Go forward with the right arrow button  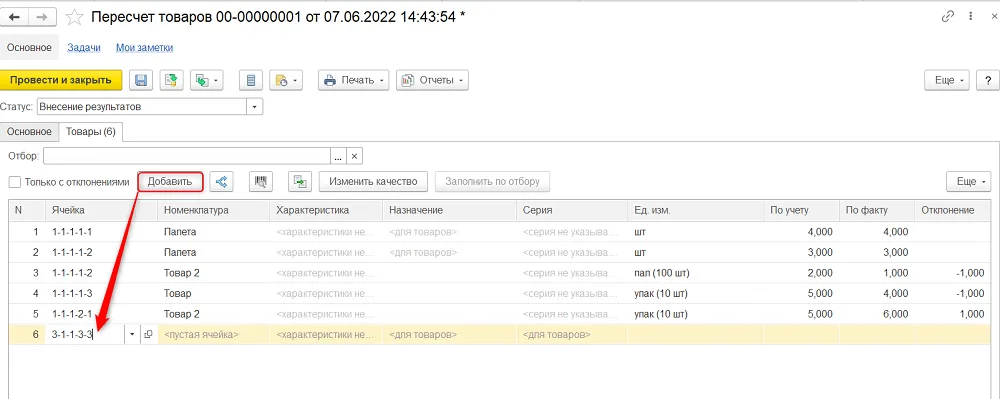(x=41, y=17)
